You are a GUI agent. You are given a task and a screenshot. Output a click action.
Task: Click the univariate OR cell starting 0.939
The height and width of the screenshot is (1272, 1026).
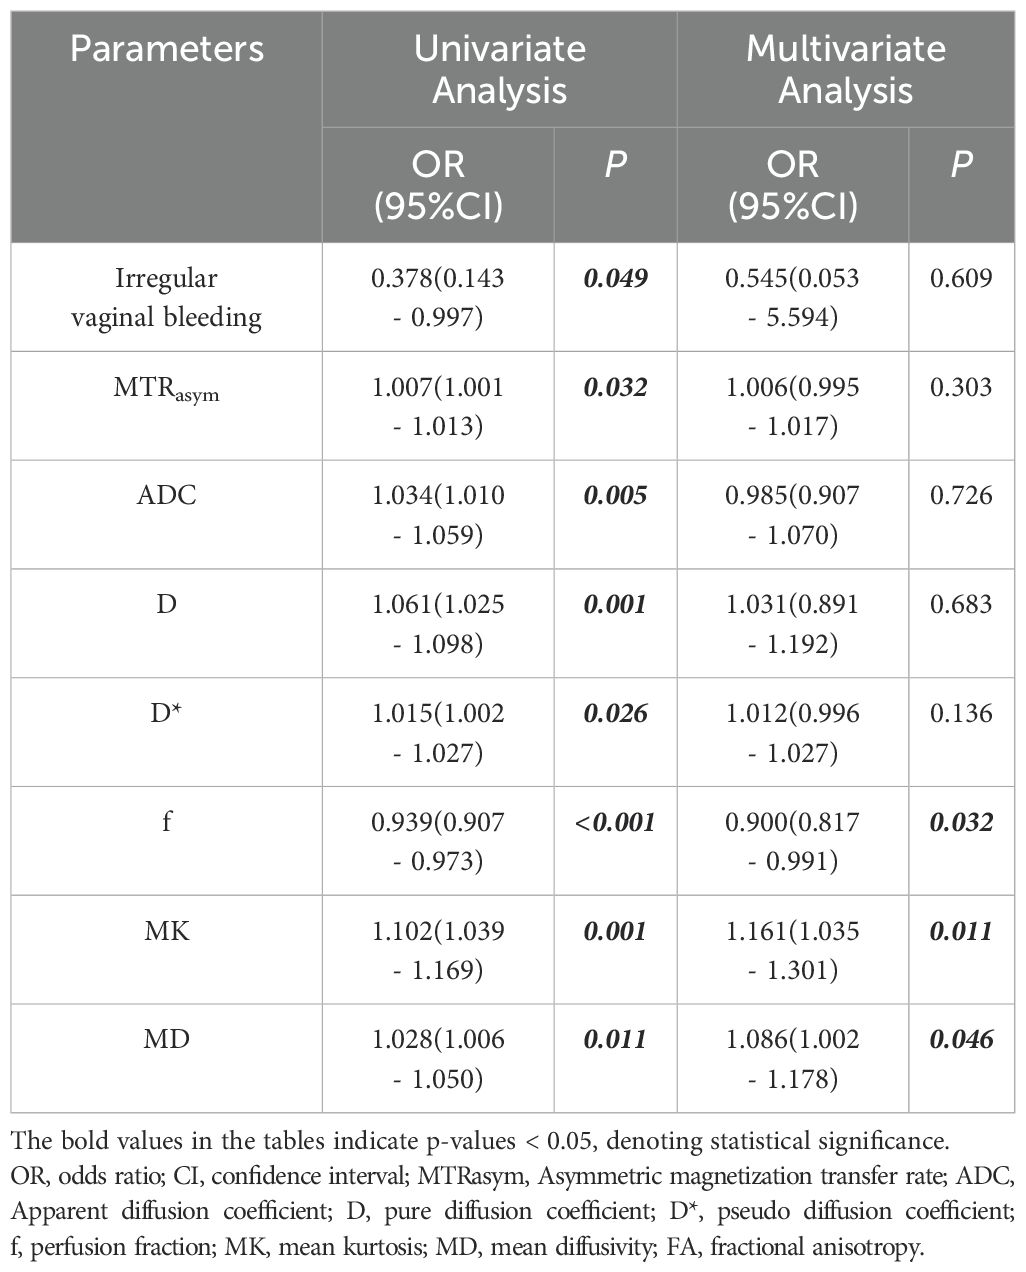click(x=438, y=841)
